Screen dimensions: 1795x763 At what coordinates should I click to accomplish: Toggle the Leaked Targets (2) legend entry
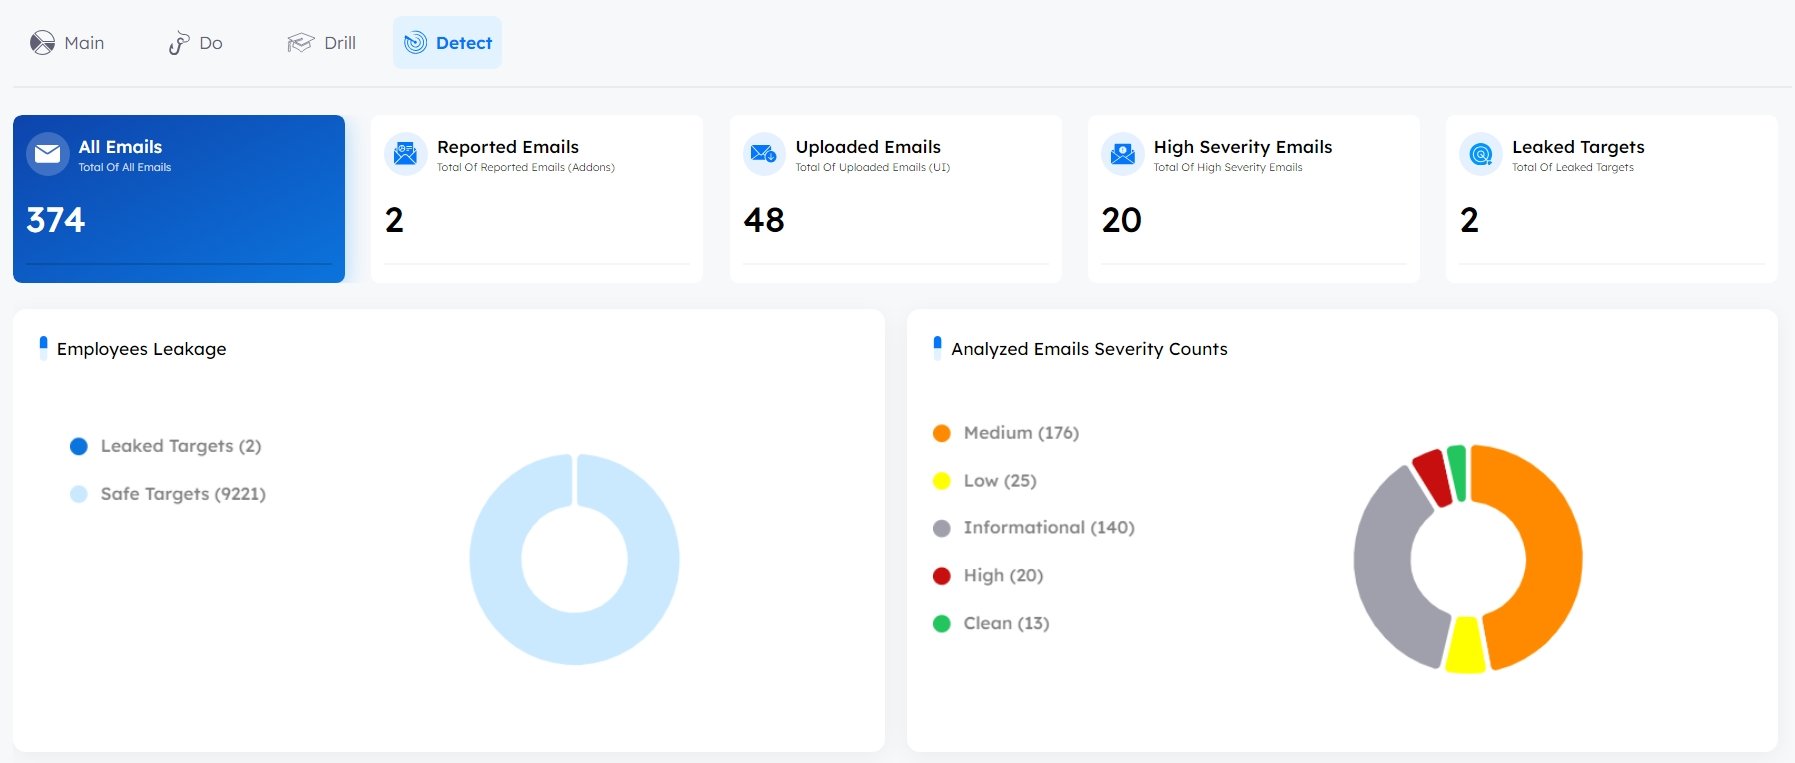(166, 446)
